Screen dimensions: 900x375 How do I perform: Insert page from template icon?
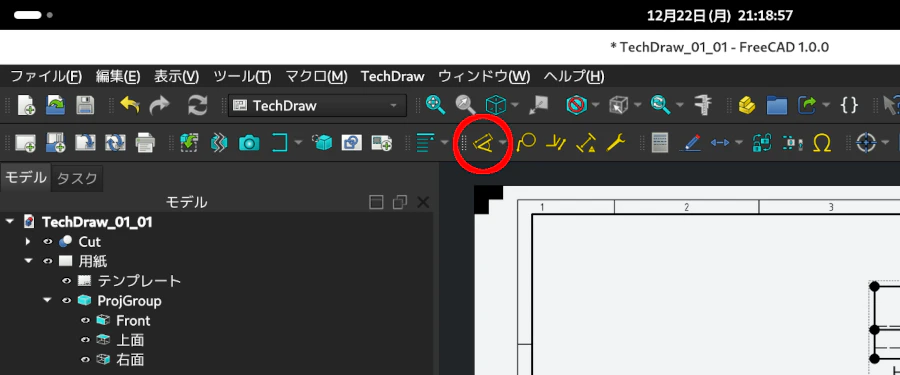(56, 142)
